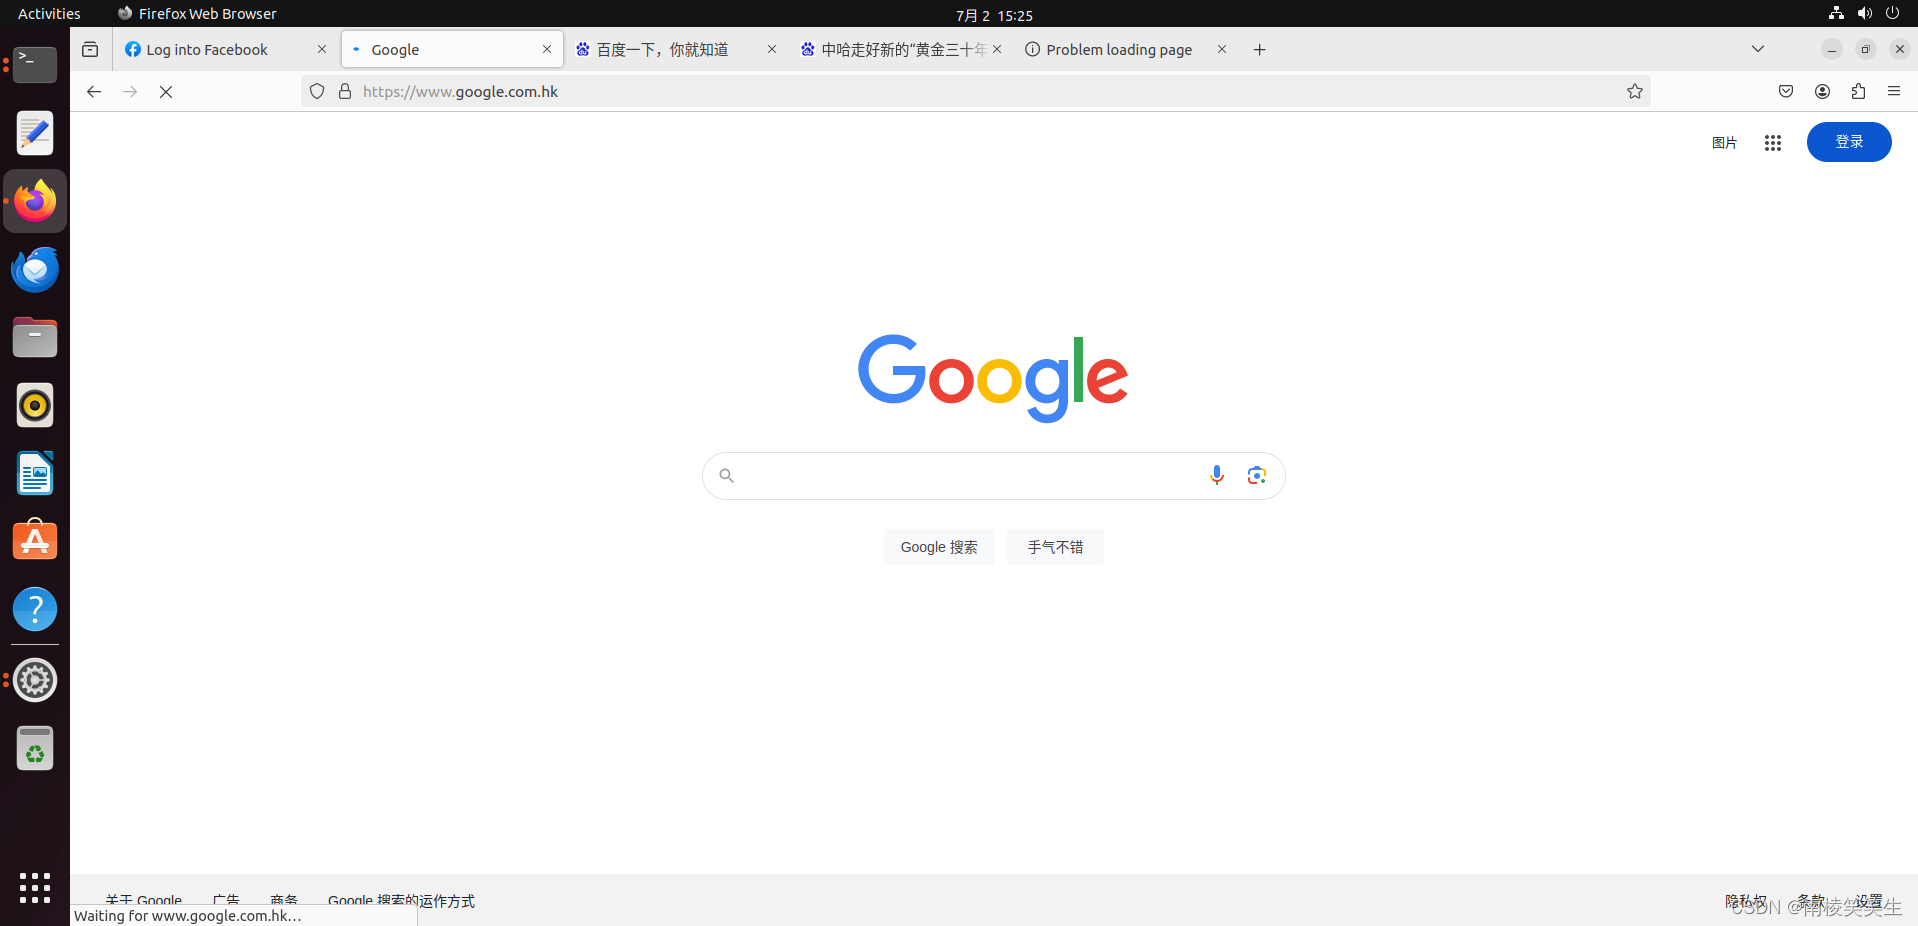The height and width of the screenshot is (926, 1918).
Task: Search by image with Google Lens
Action: point(1257,475)
